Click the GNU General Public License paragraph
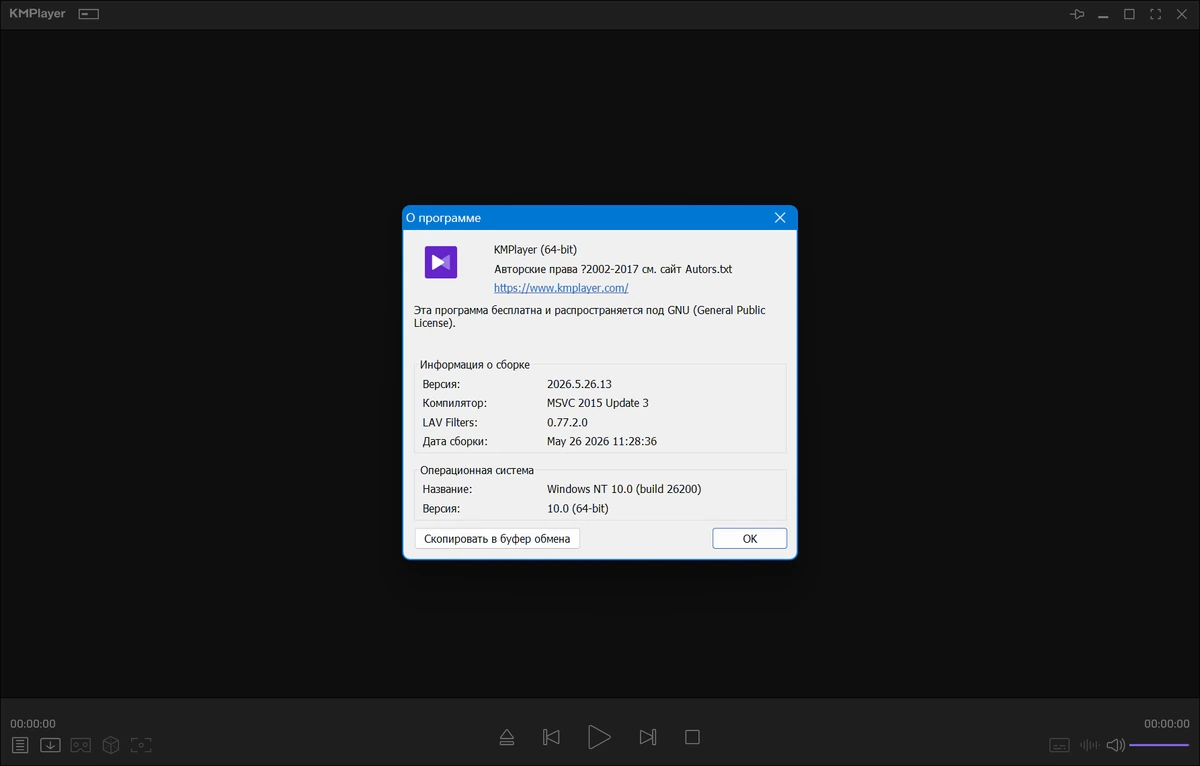1200x766 pixels. click(590, 317)
